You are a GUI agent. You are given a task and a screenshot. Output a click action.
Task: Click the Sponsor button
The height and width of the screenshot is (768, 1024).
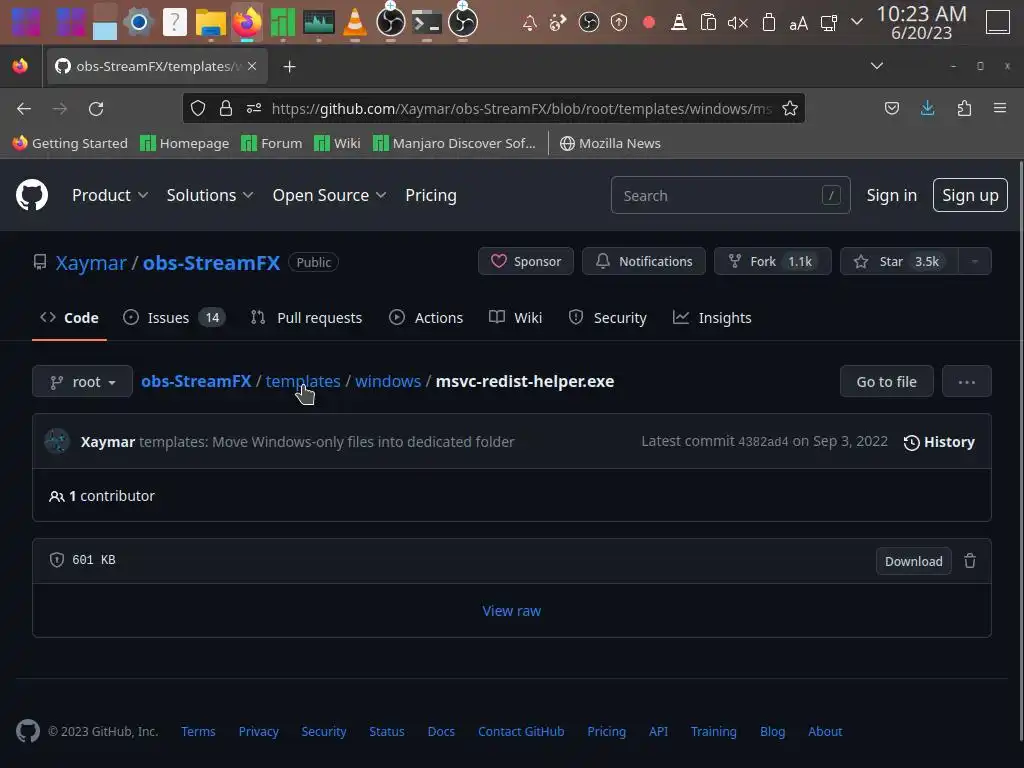click(x=526, y=261)
